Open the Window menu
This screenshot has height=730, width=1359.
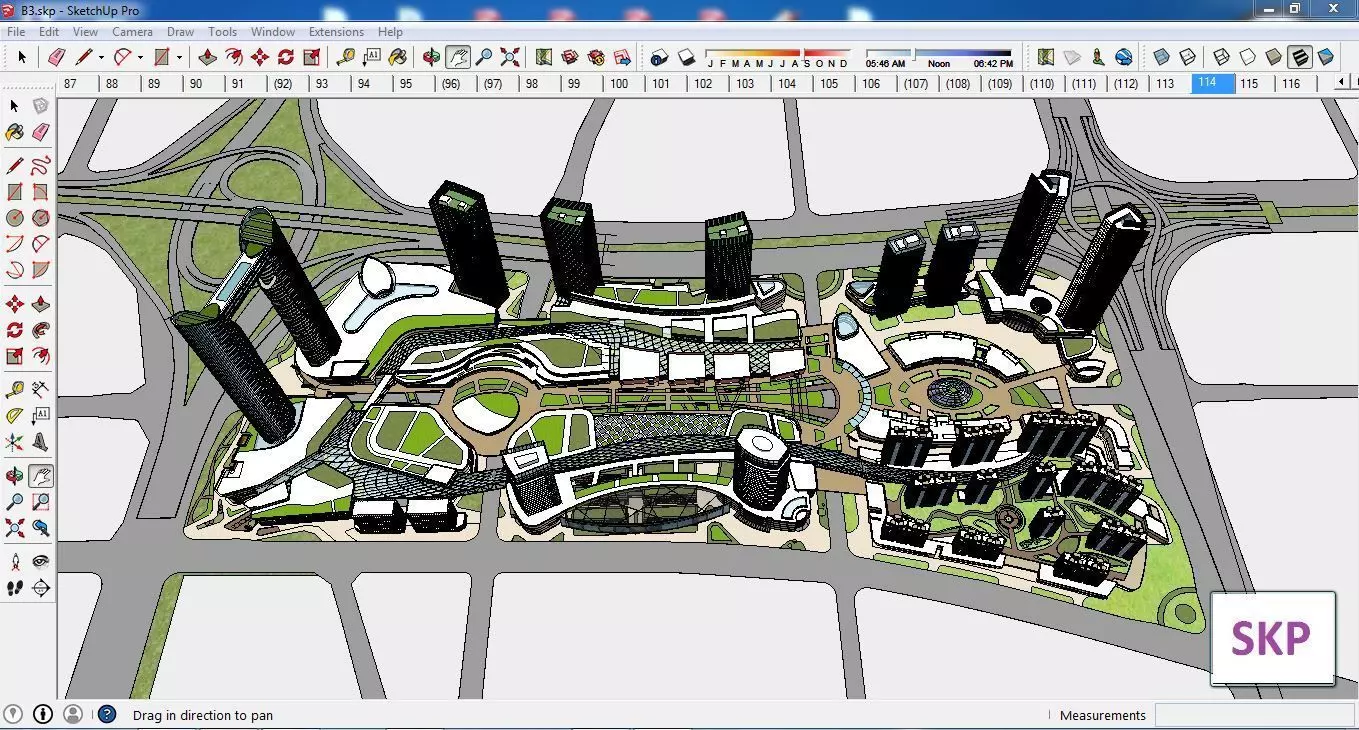pyautogui.click(x=273, y=32)
